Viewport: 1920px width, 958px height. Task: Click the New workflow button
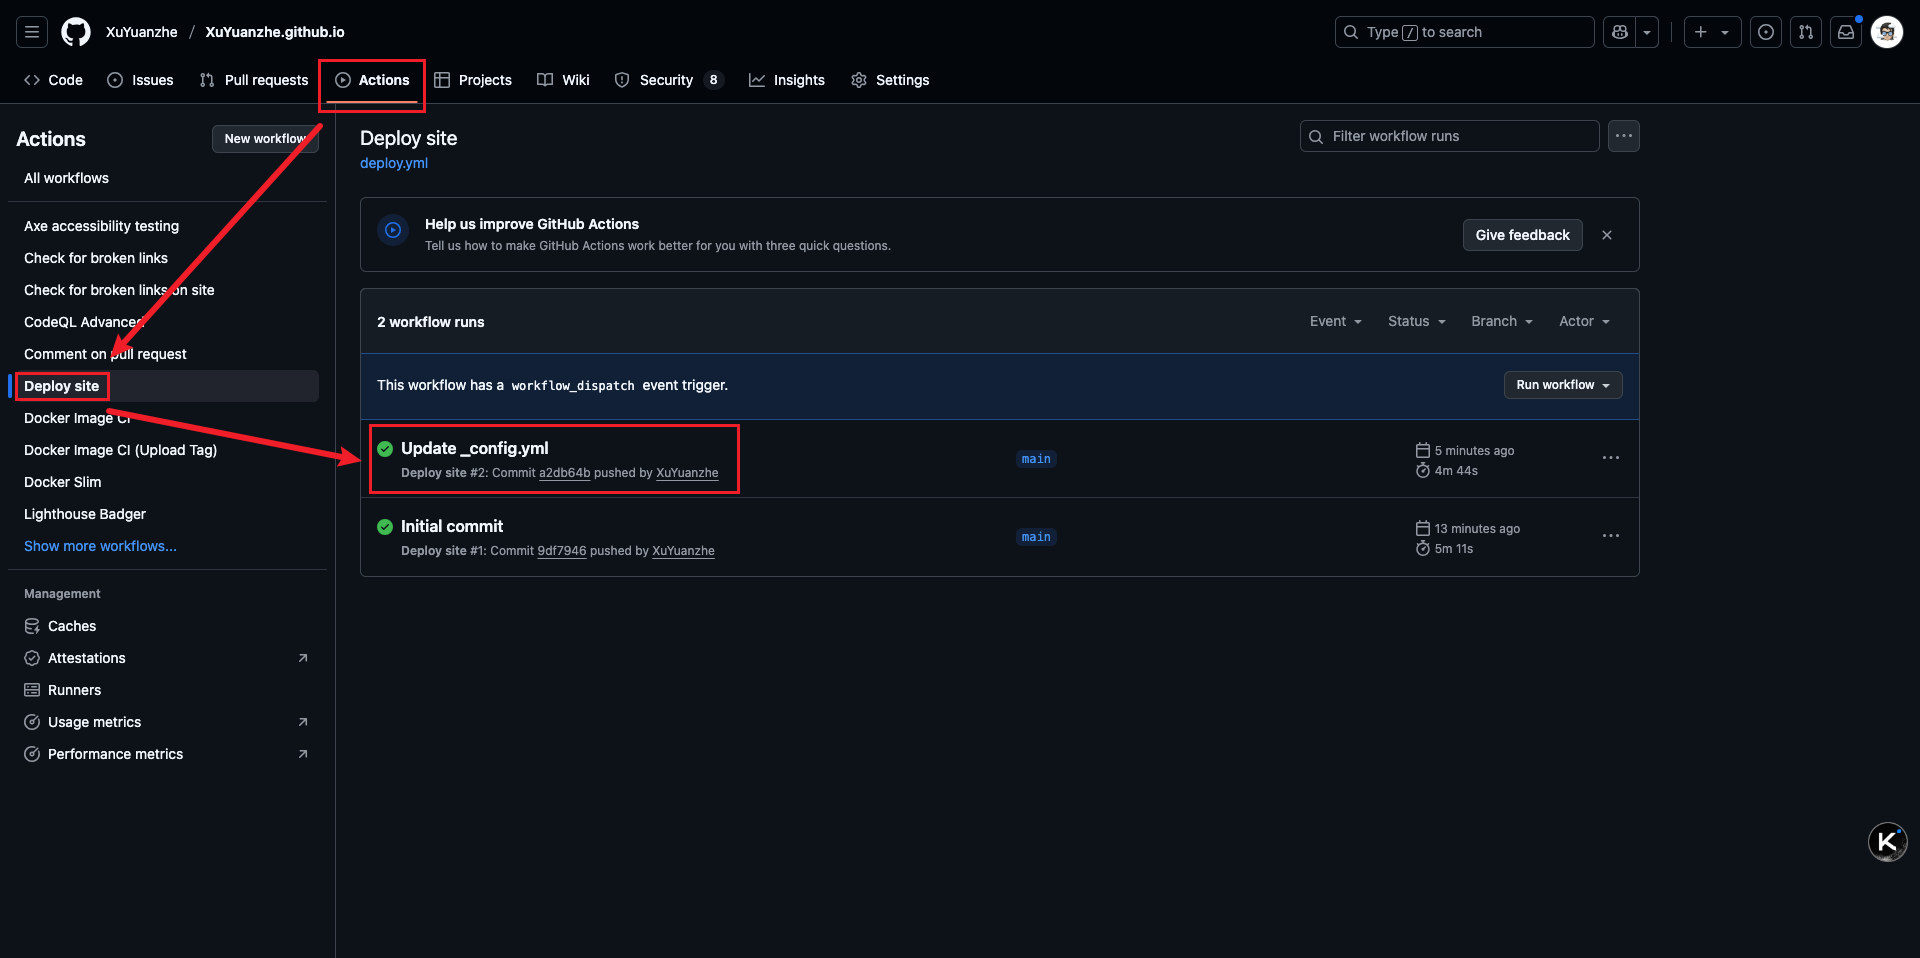pos(265,139)
